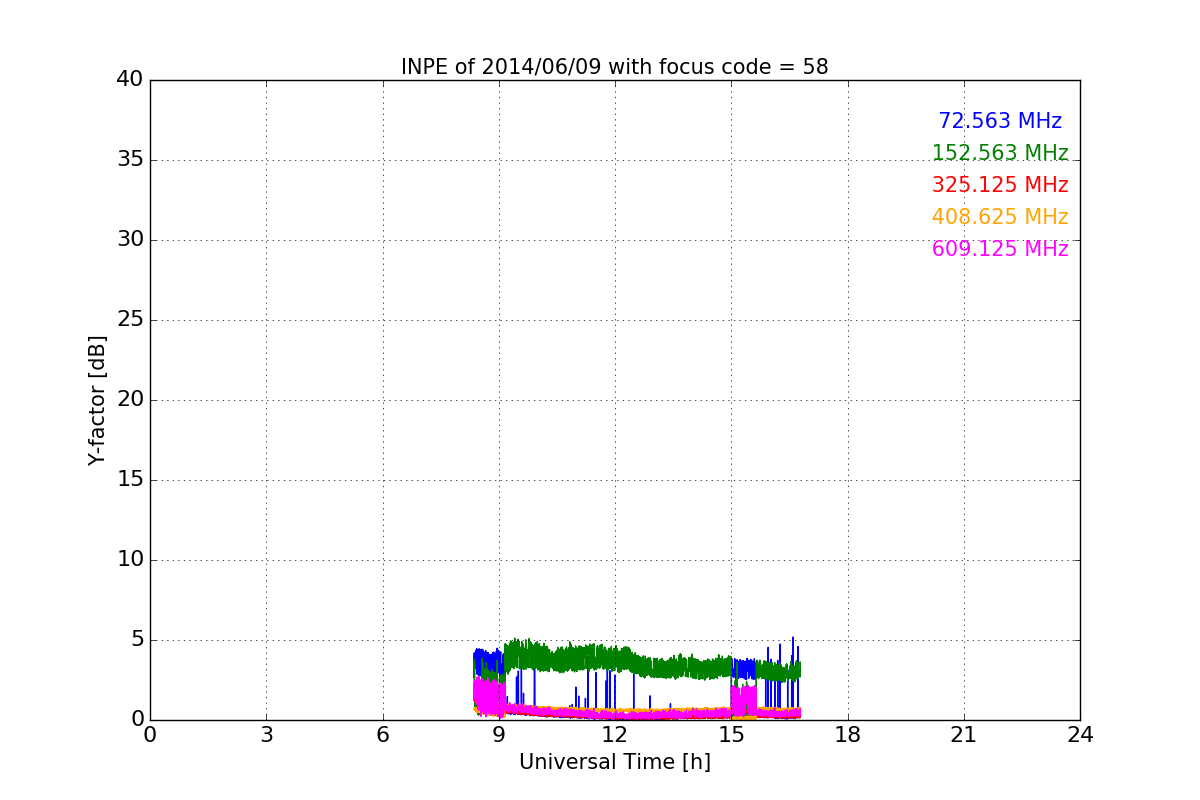1200x800 pixels.
Task: Click the y-axis tick label '20'
Action: (130, 400)
